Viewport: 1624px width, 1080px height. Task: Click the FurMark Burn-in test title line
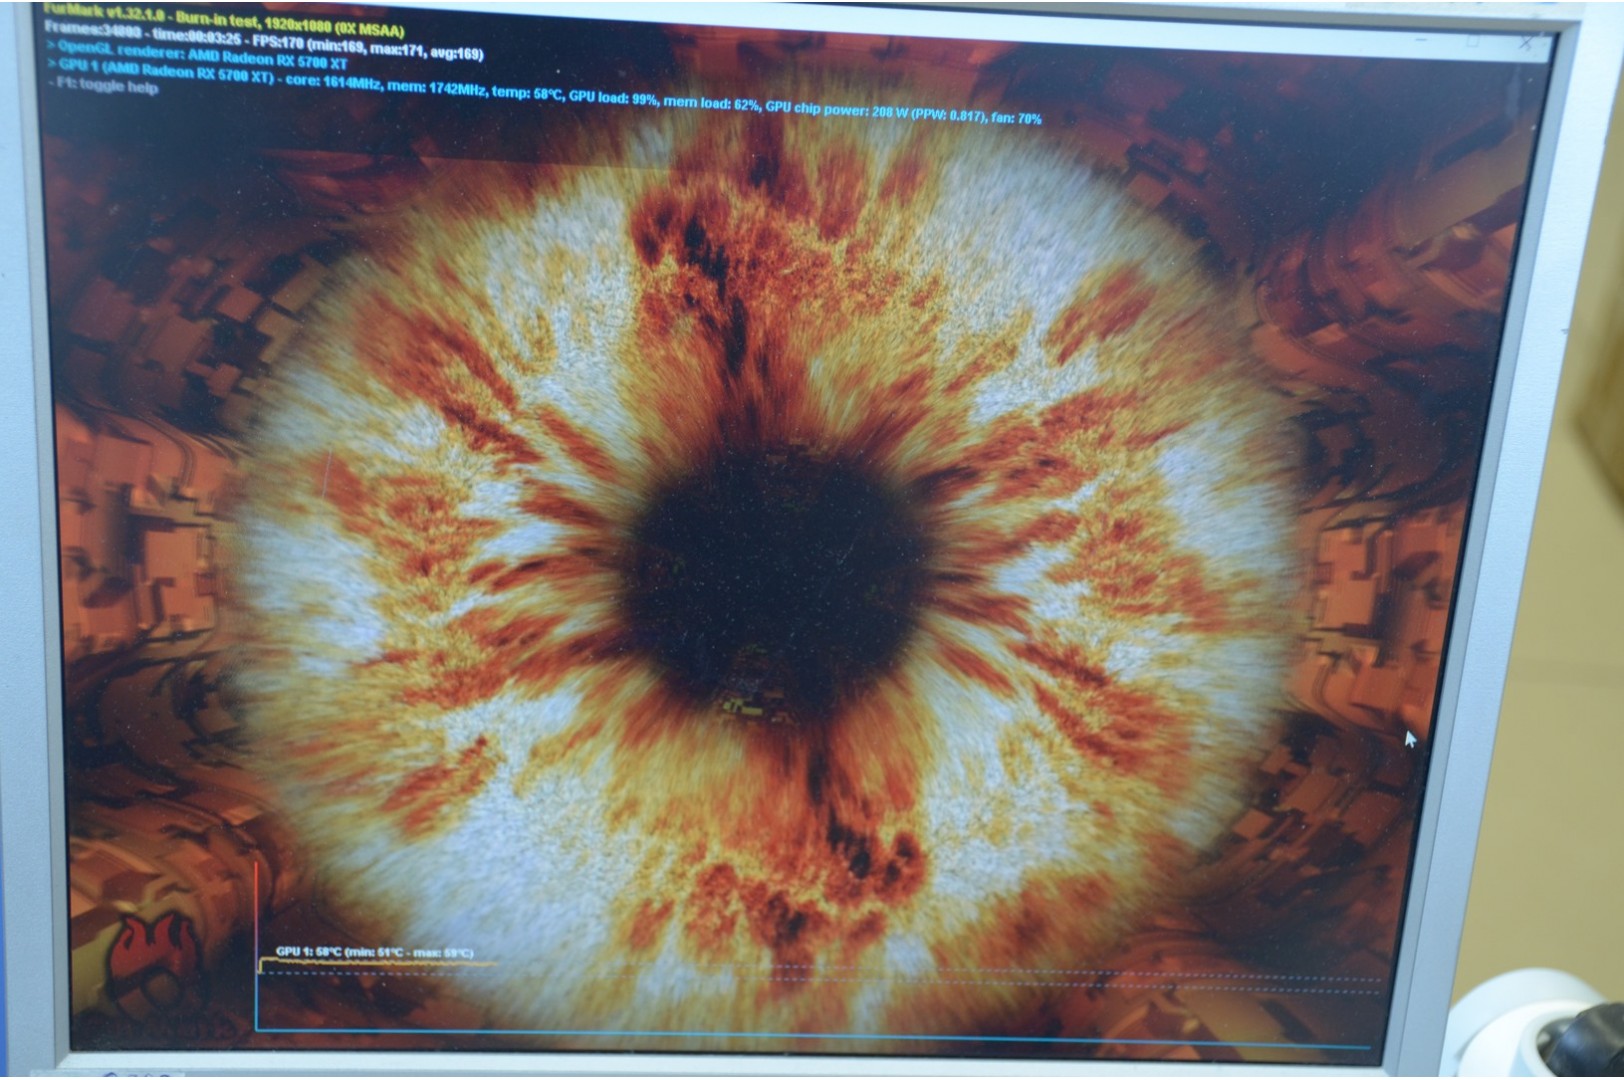pos(224,19)
